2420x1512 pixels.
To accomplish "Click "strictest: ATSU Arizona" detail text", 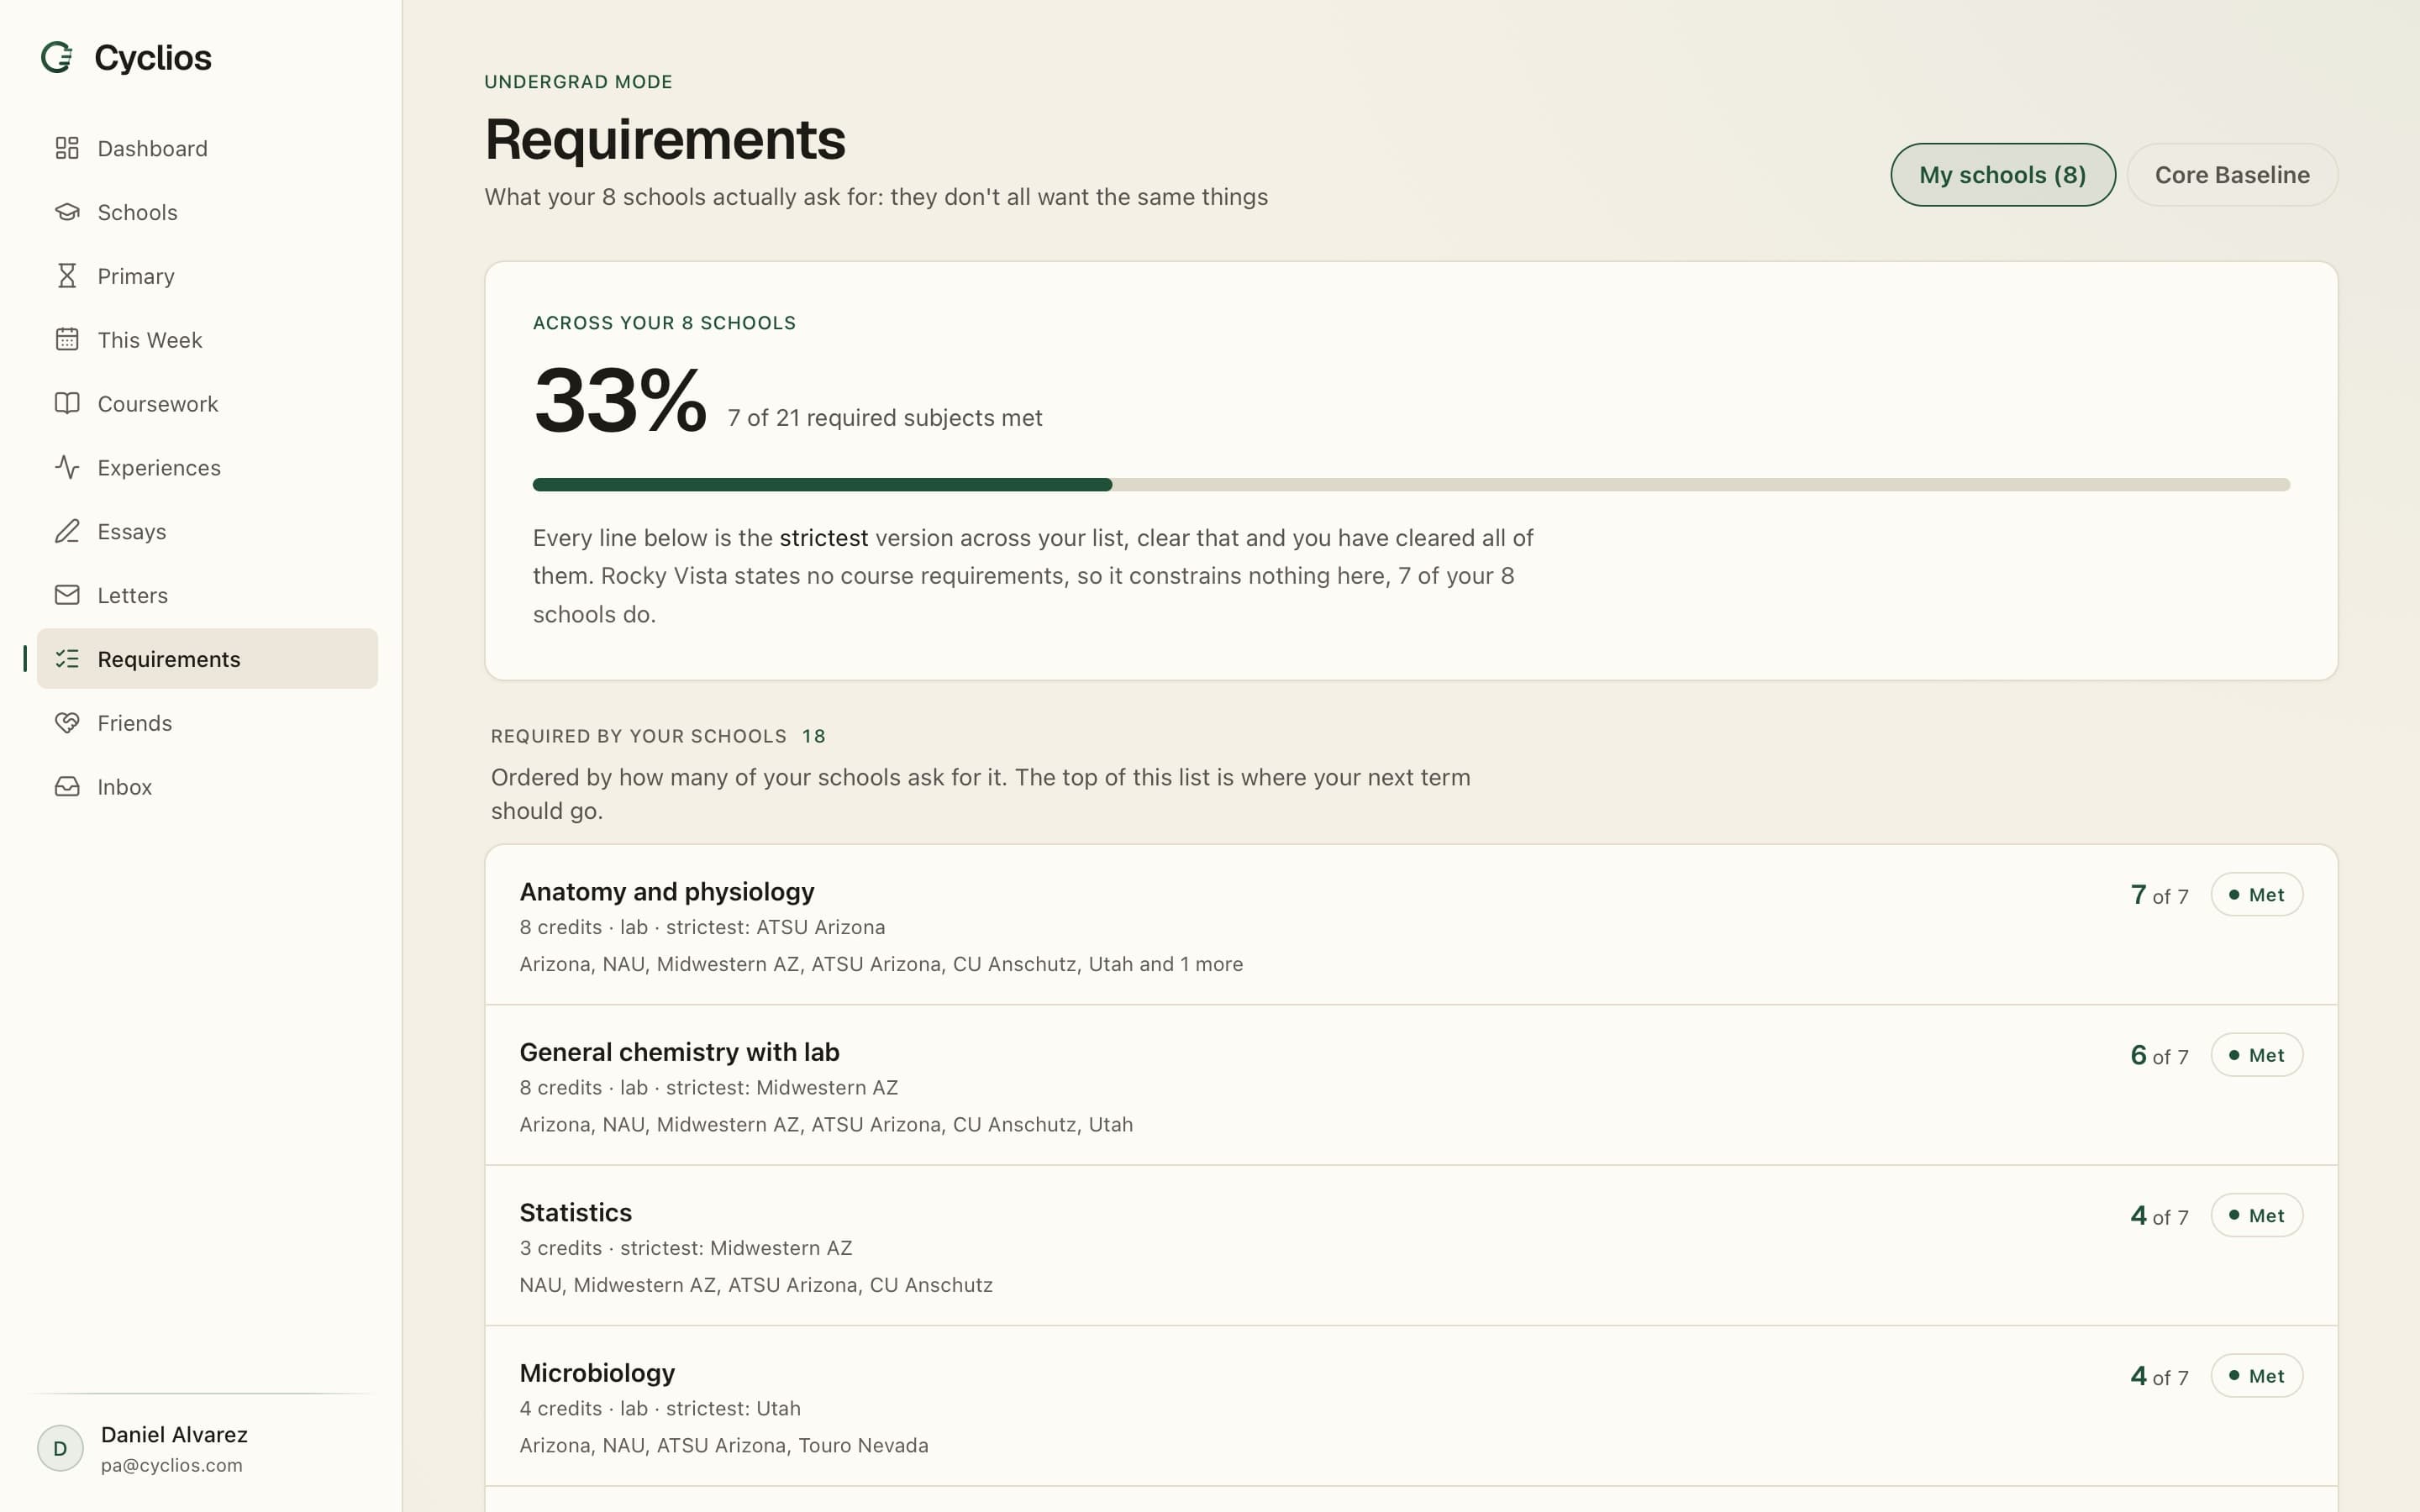I will click(x=775, y=927).
